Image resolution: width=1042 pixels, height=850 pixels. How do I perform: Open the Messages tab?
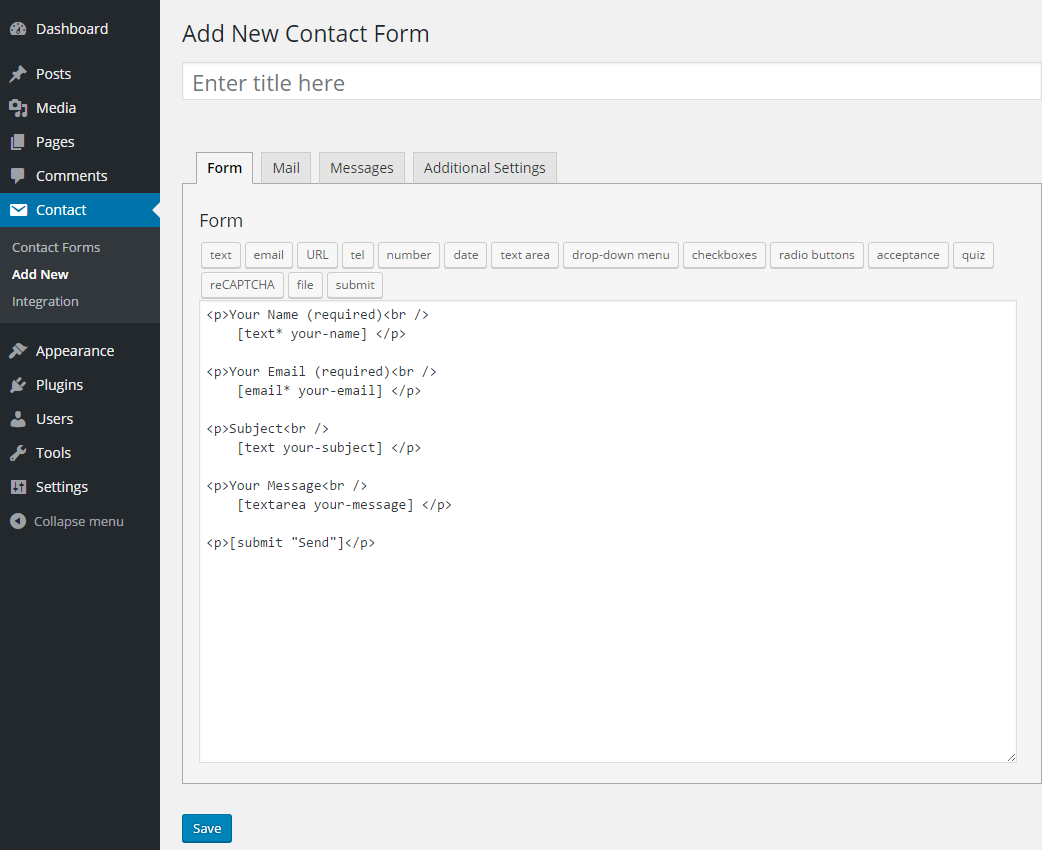pyautogui.click(x=361, y=167)
